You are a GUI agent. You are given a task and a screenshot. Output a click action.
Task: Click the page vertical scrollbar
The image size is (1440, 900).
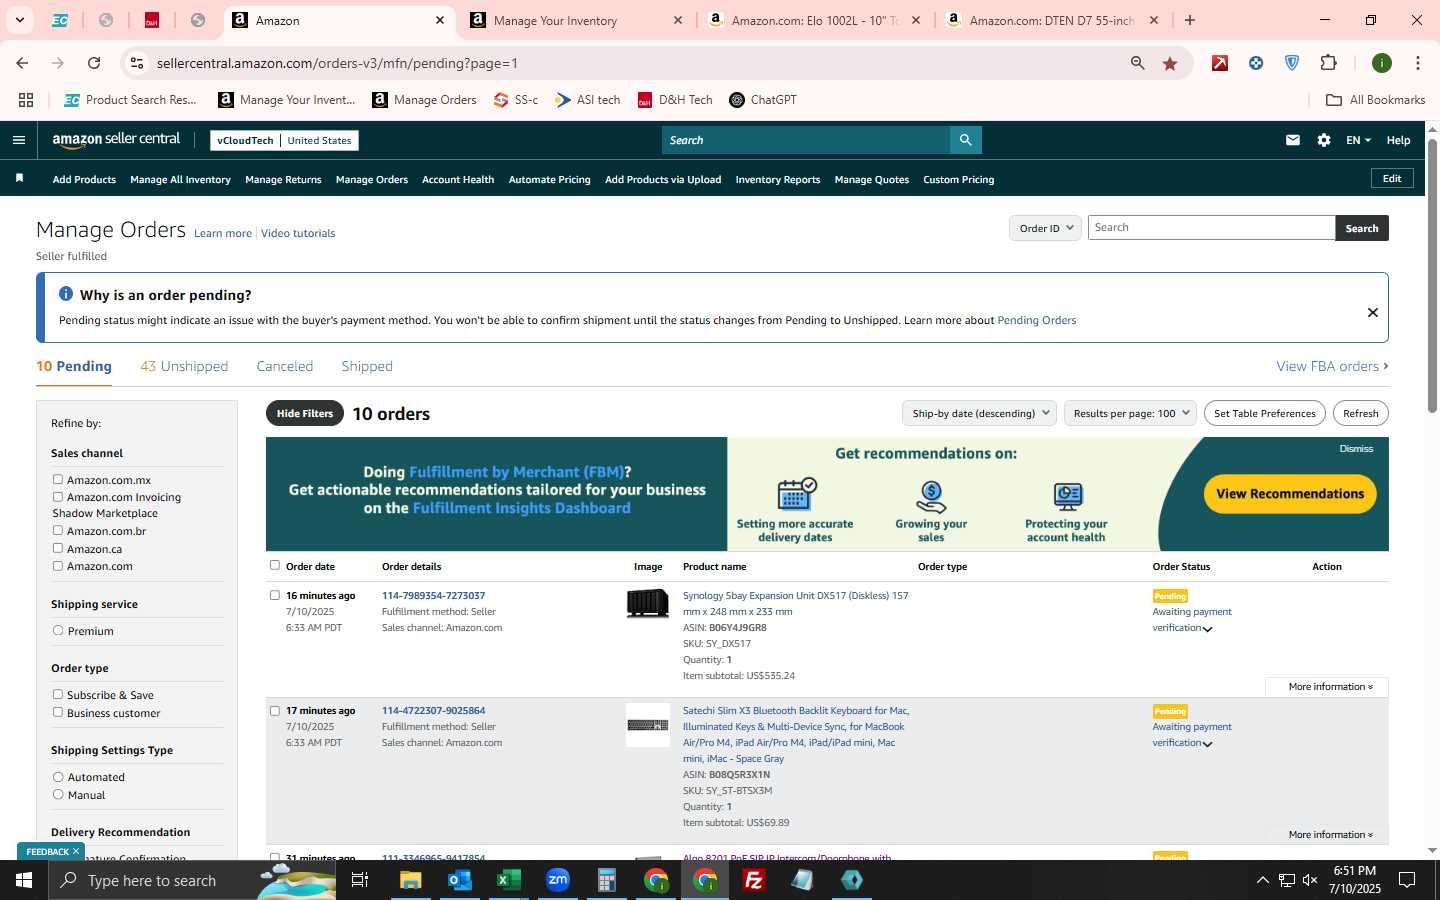(x=1432, y=275)
